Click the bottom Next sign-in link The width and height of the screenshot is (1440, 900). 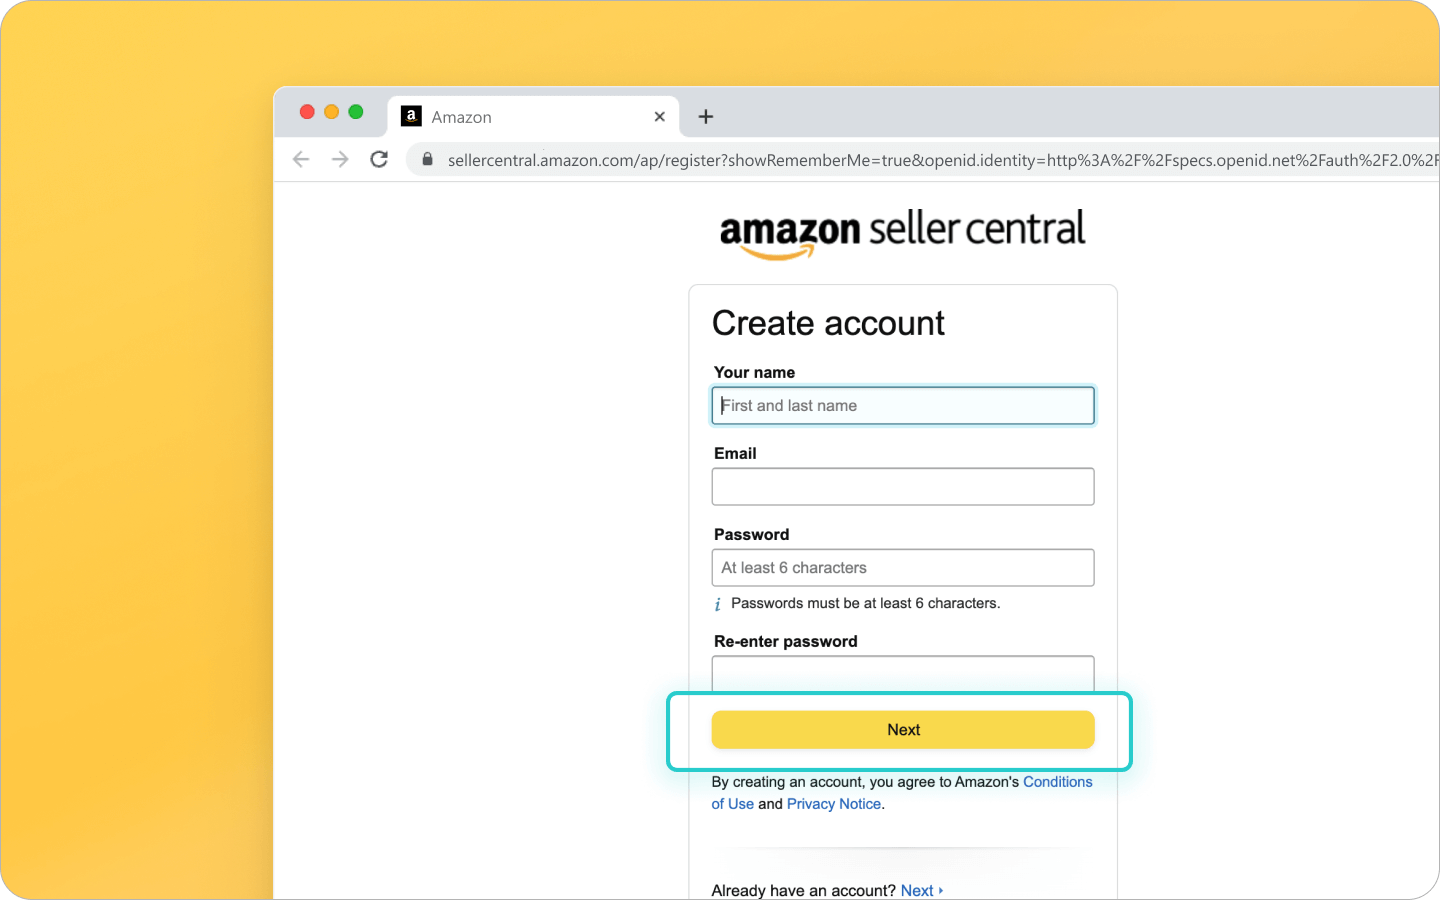[x=918, y=889]
